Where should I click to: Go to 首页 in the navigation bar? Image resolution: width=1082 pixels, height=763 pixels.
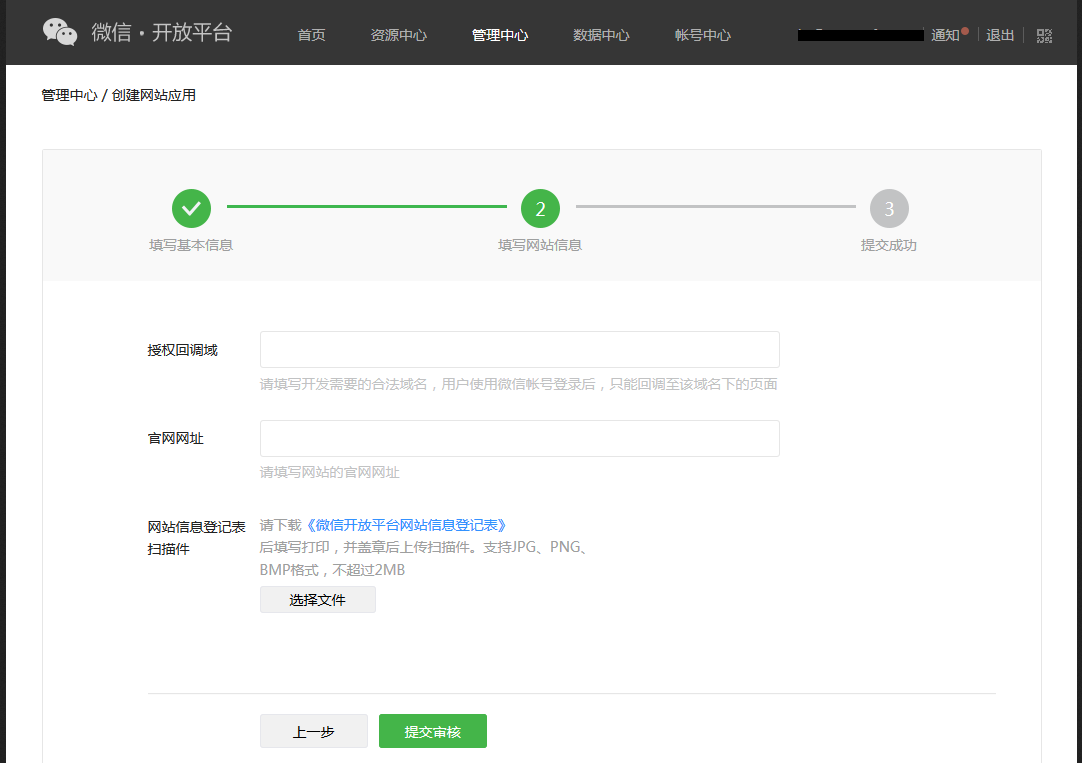pos(311,35)
